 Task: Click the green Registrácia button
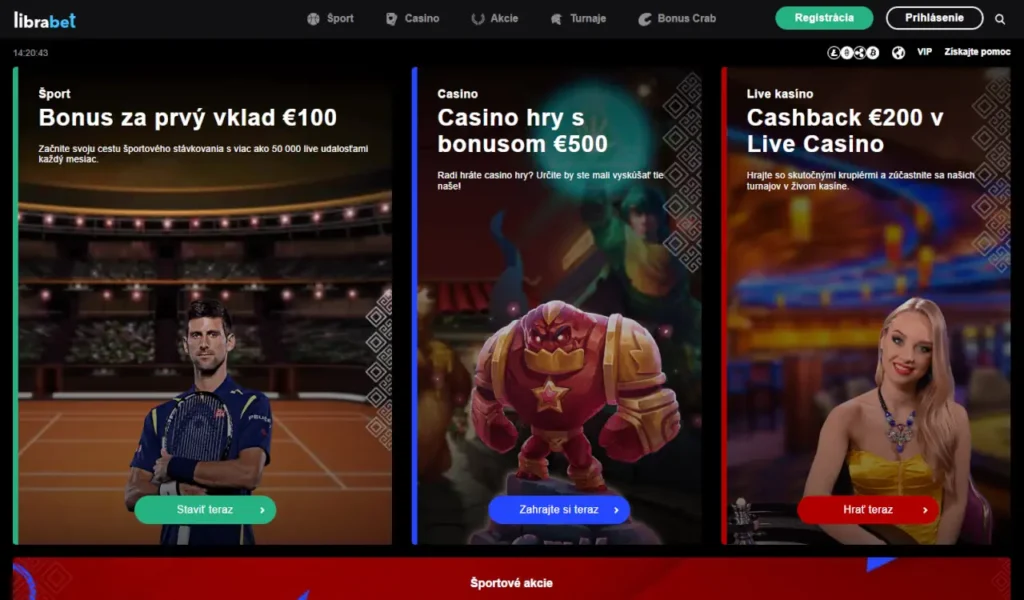click(824, 18)
